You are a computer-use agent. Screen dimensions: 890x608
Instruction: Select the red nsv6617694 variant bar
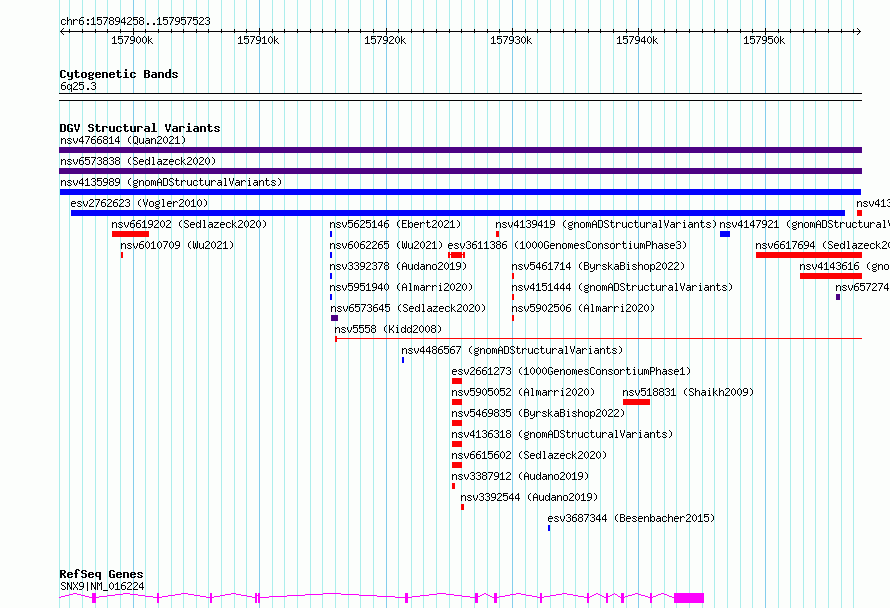point(809,255)
